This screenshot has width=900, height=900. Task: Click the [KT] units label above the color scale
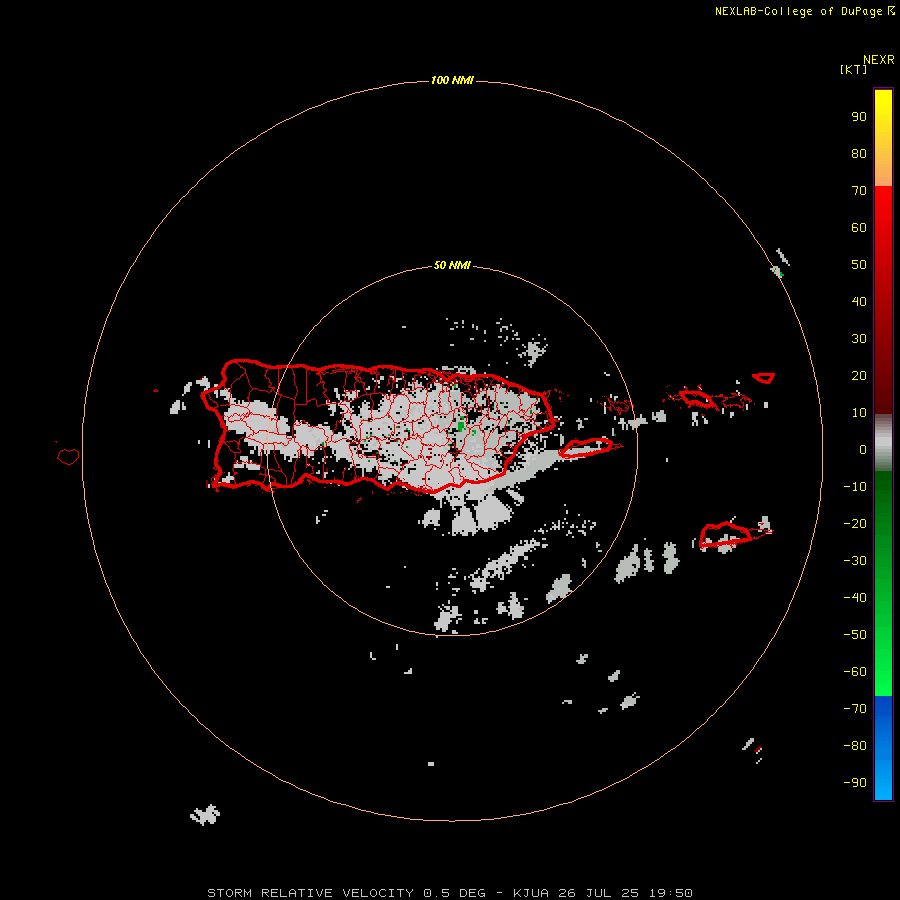[853, 70]
